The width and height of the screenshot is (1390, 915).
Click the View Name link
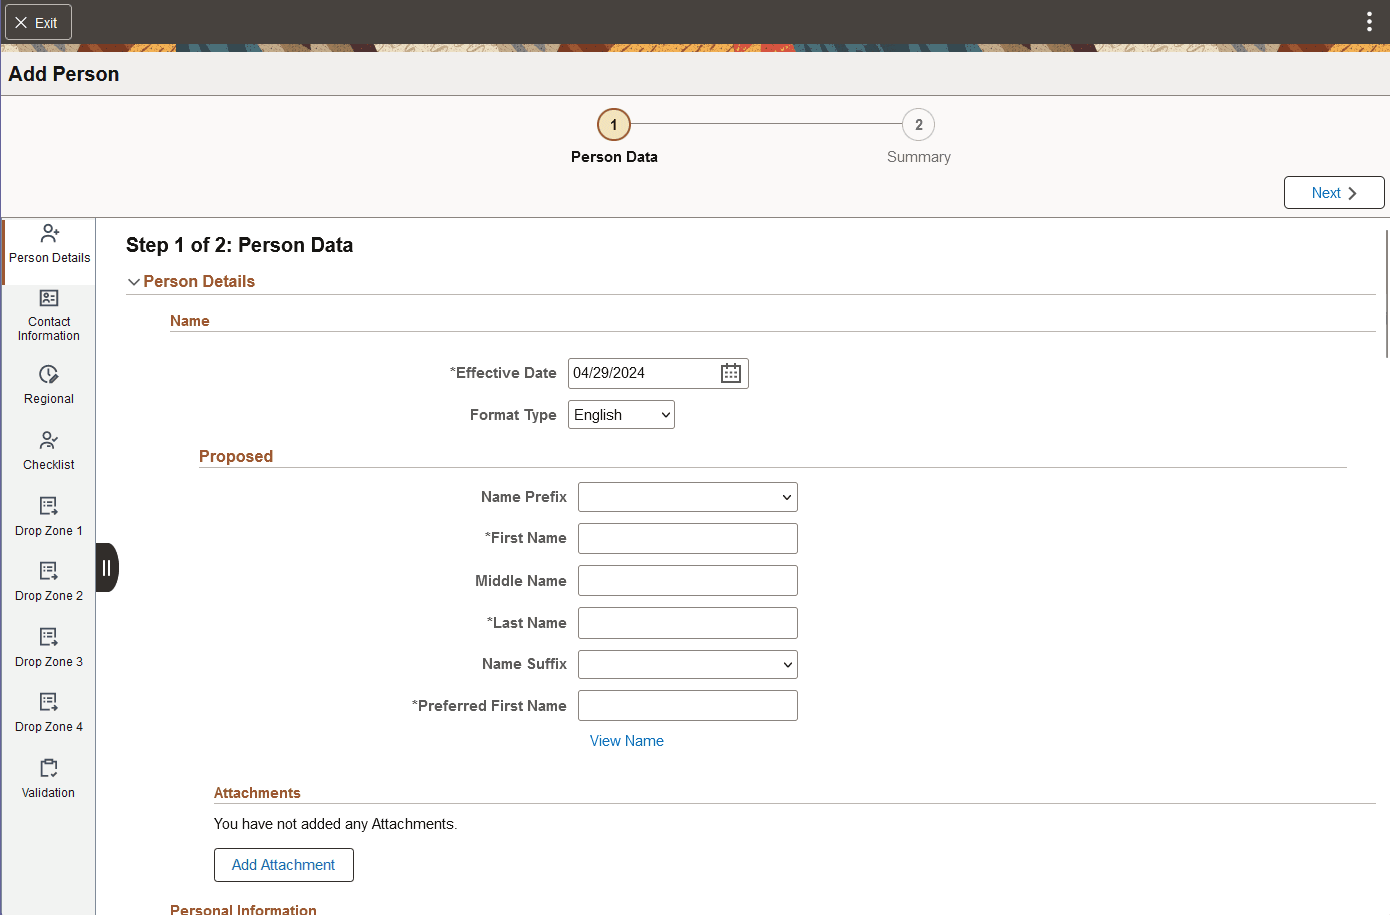point(626,740)
